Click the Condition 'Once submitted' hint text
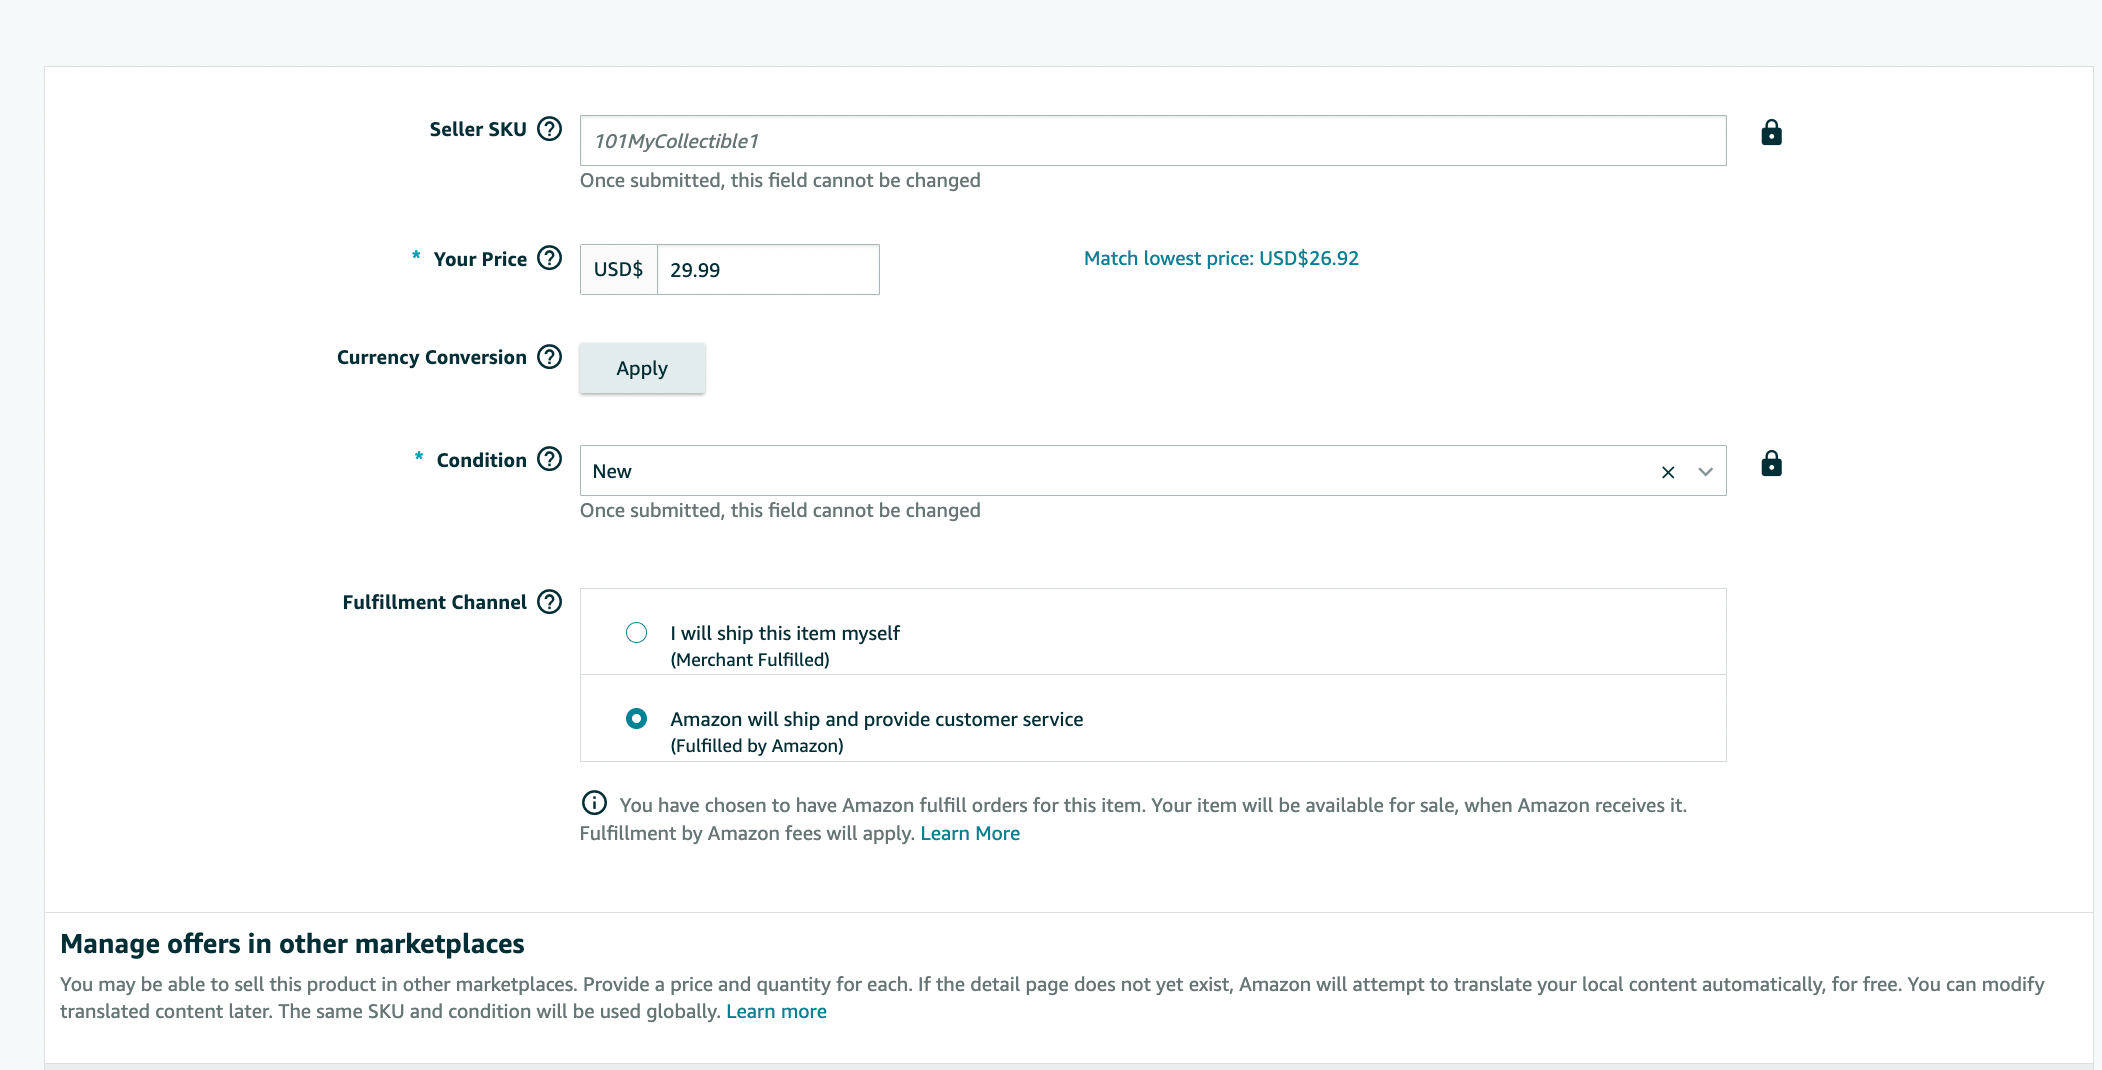This screenshot has height=1070, width=2102. (x=780, y=510)
